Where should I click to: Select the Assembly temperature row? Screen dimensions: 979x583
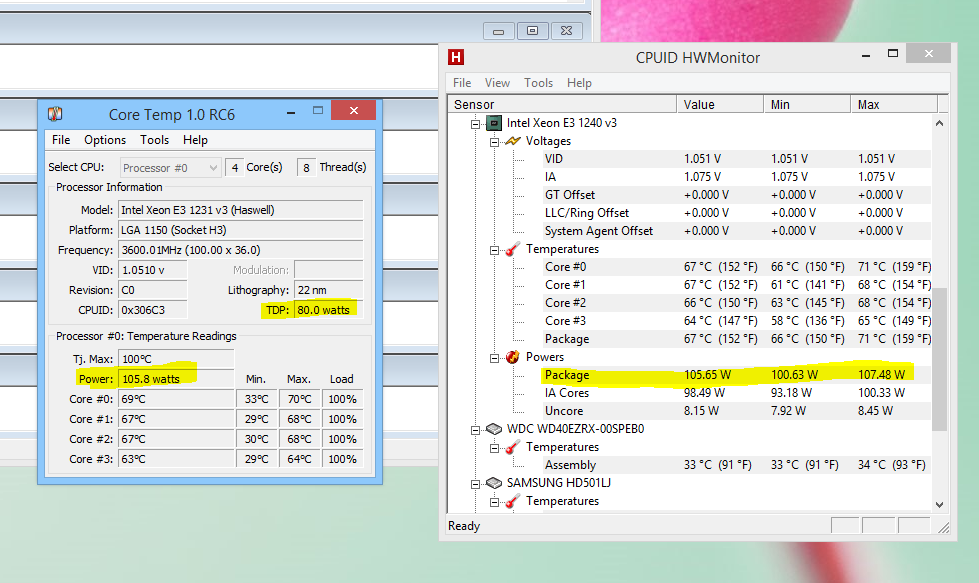pyautogui.click(x=737, y=465)
